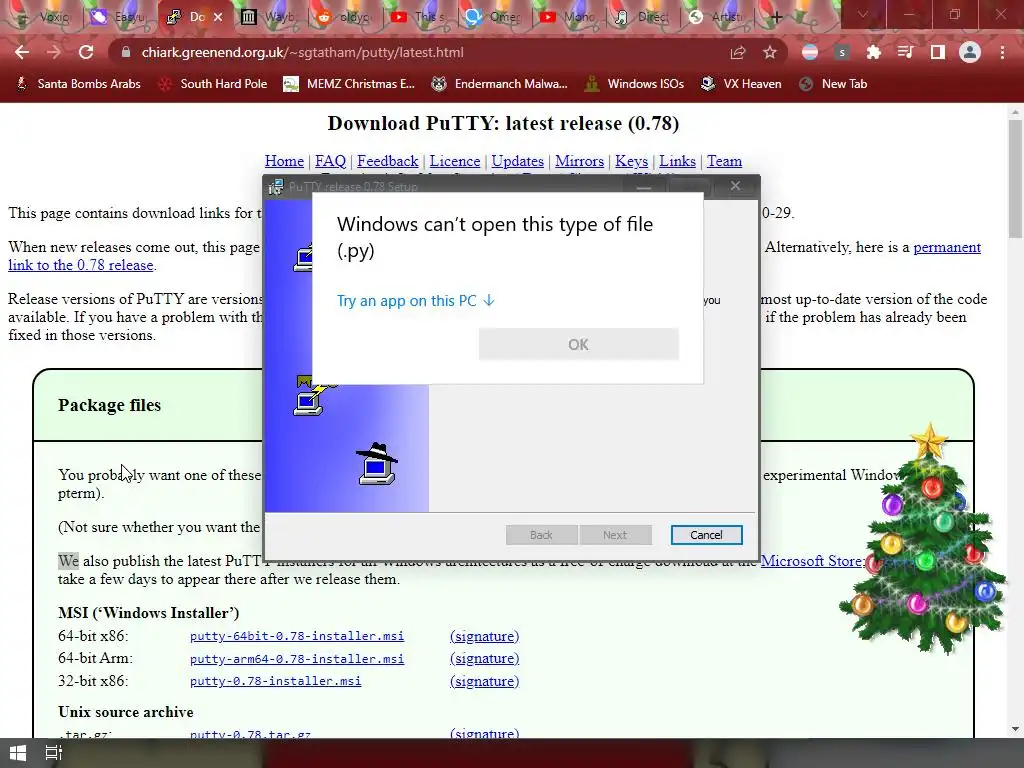
Task: Switch to the YouTube 'This s' tab
Action: [420, 17]
